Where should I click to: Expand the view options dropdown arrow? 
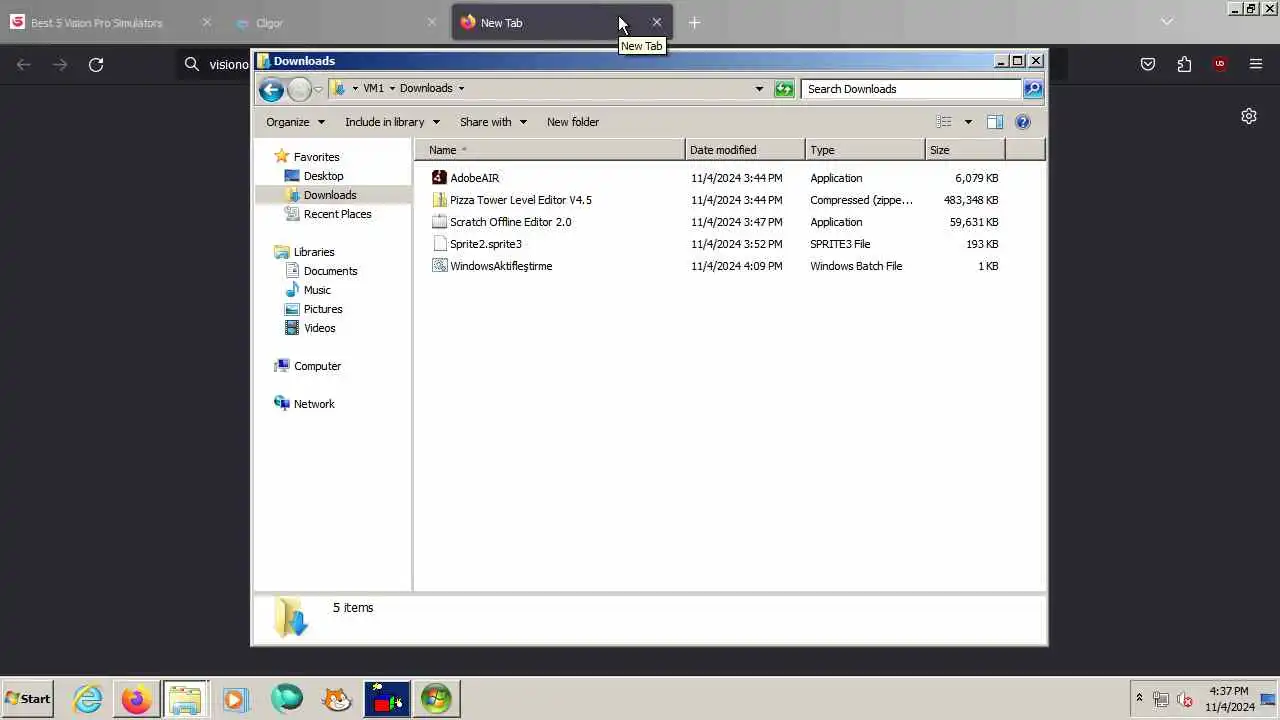[x=968, y=122]
